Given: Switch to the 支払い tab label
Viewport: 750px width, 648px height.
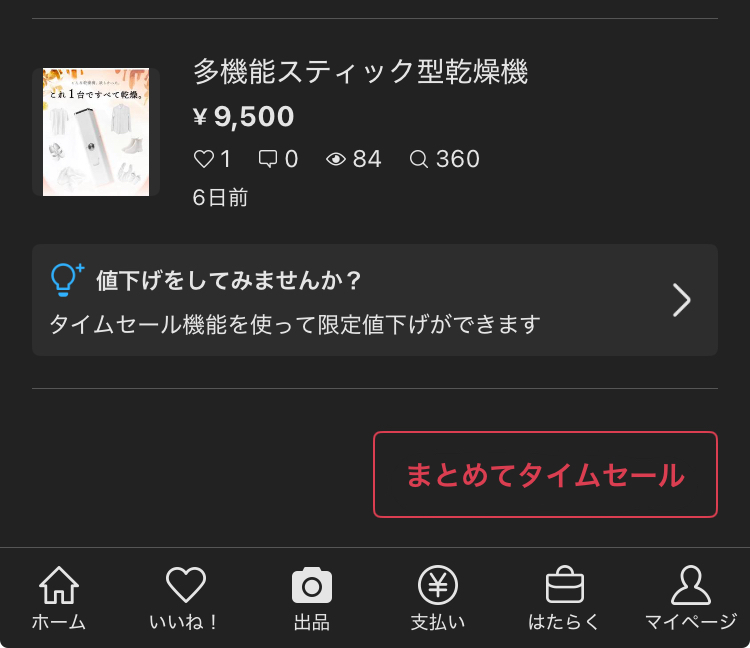Looking at the screenshot, I should [438, 622].
